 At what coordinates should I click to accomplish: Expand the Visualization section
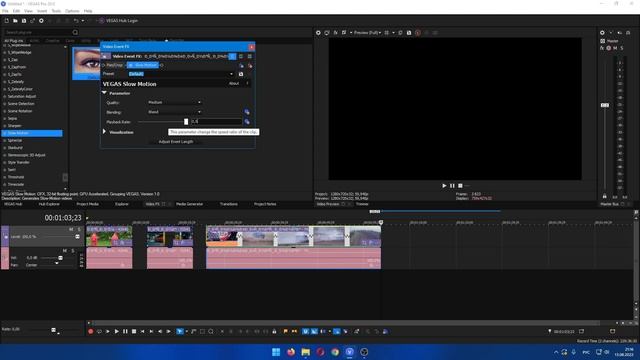tap(104, 132)
